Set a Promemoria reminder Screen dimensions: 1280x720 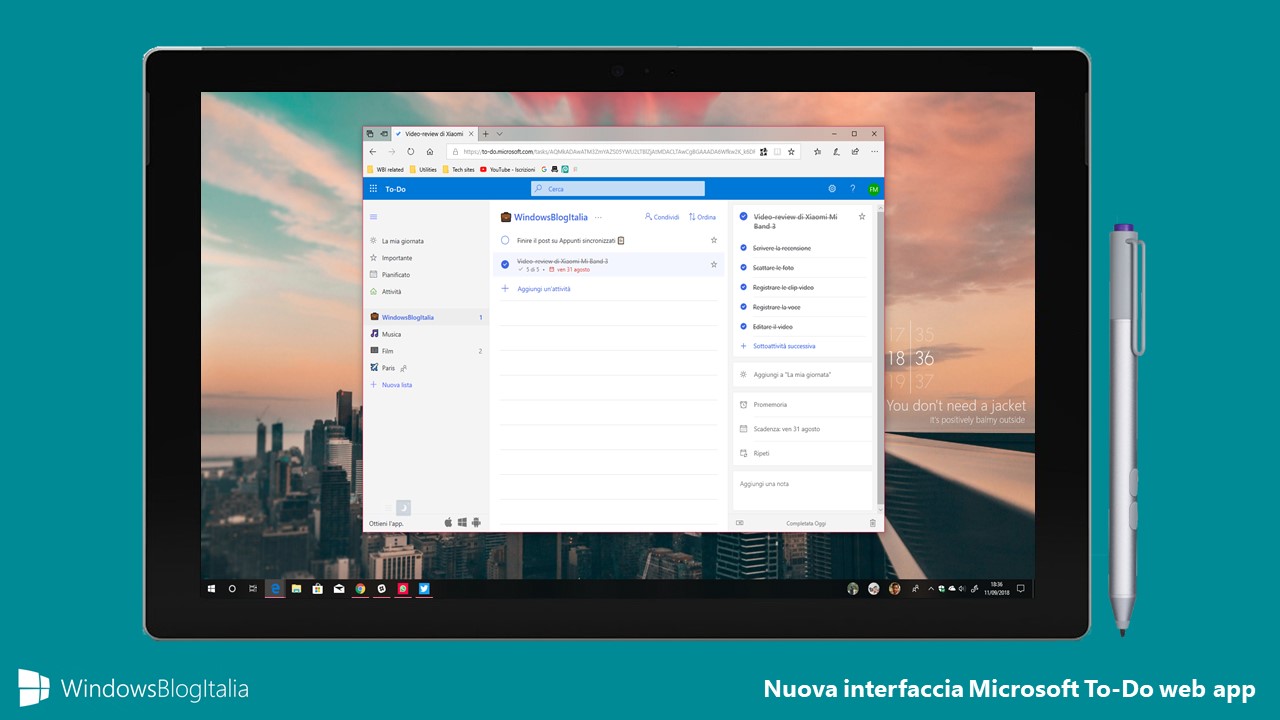point(803,405)
